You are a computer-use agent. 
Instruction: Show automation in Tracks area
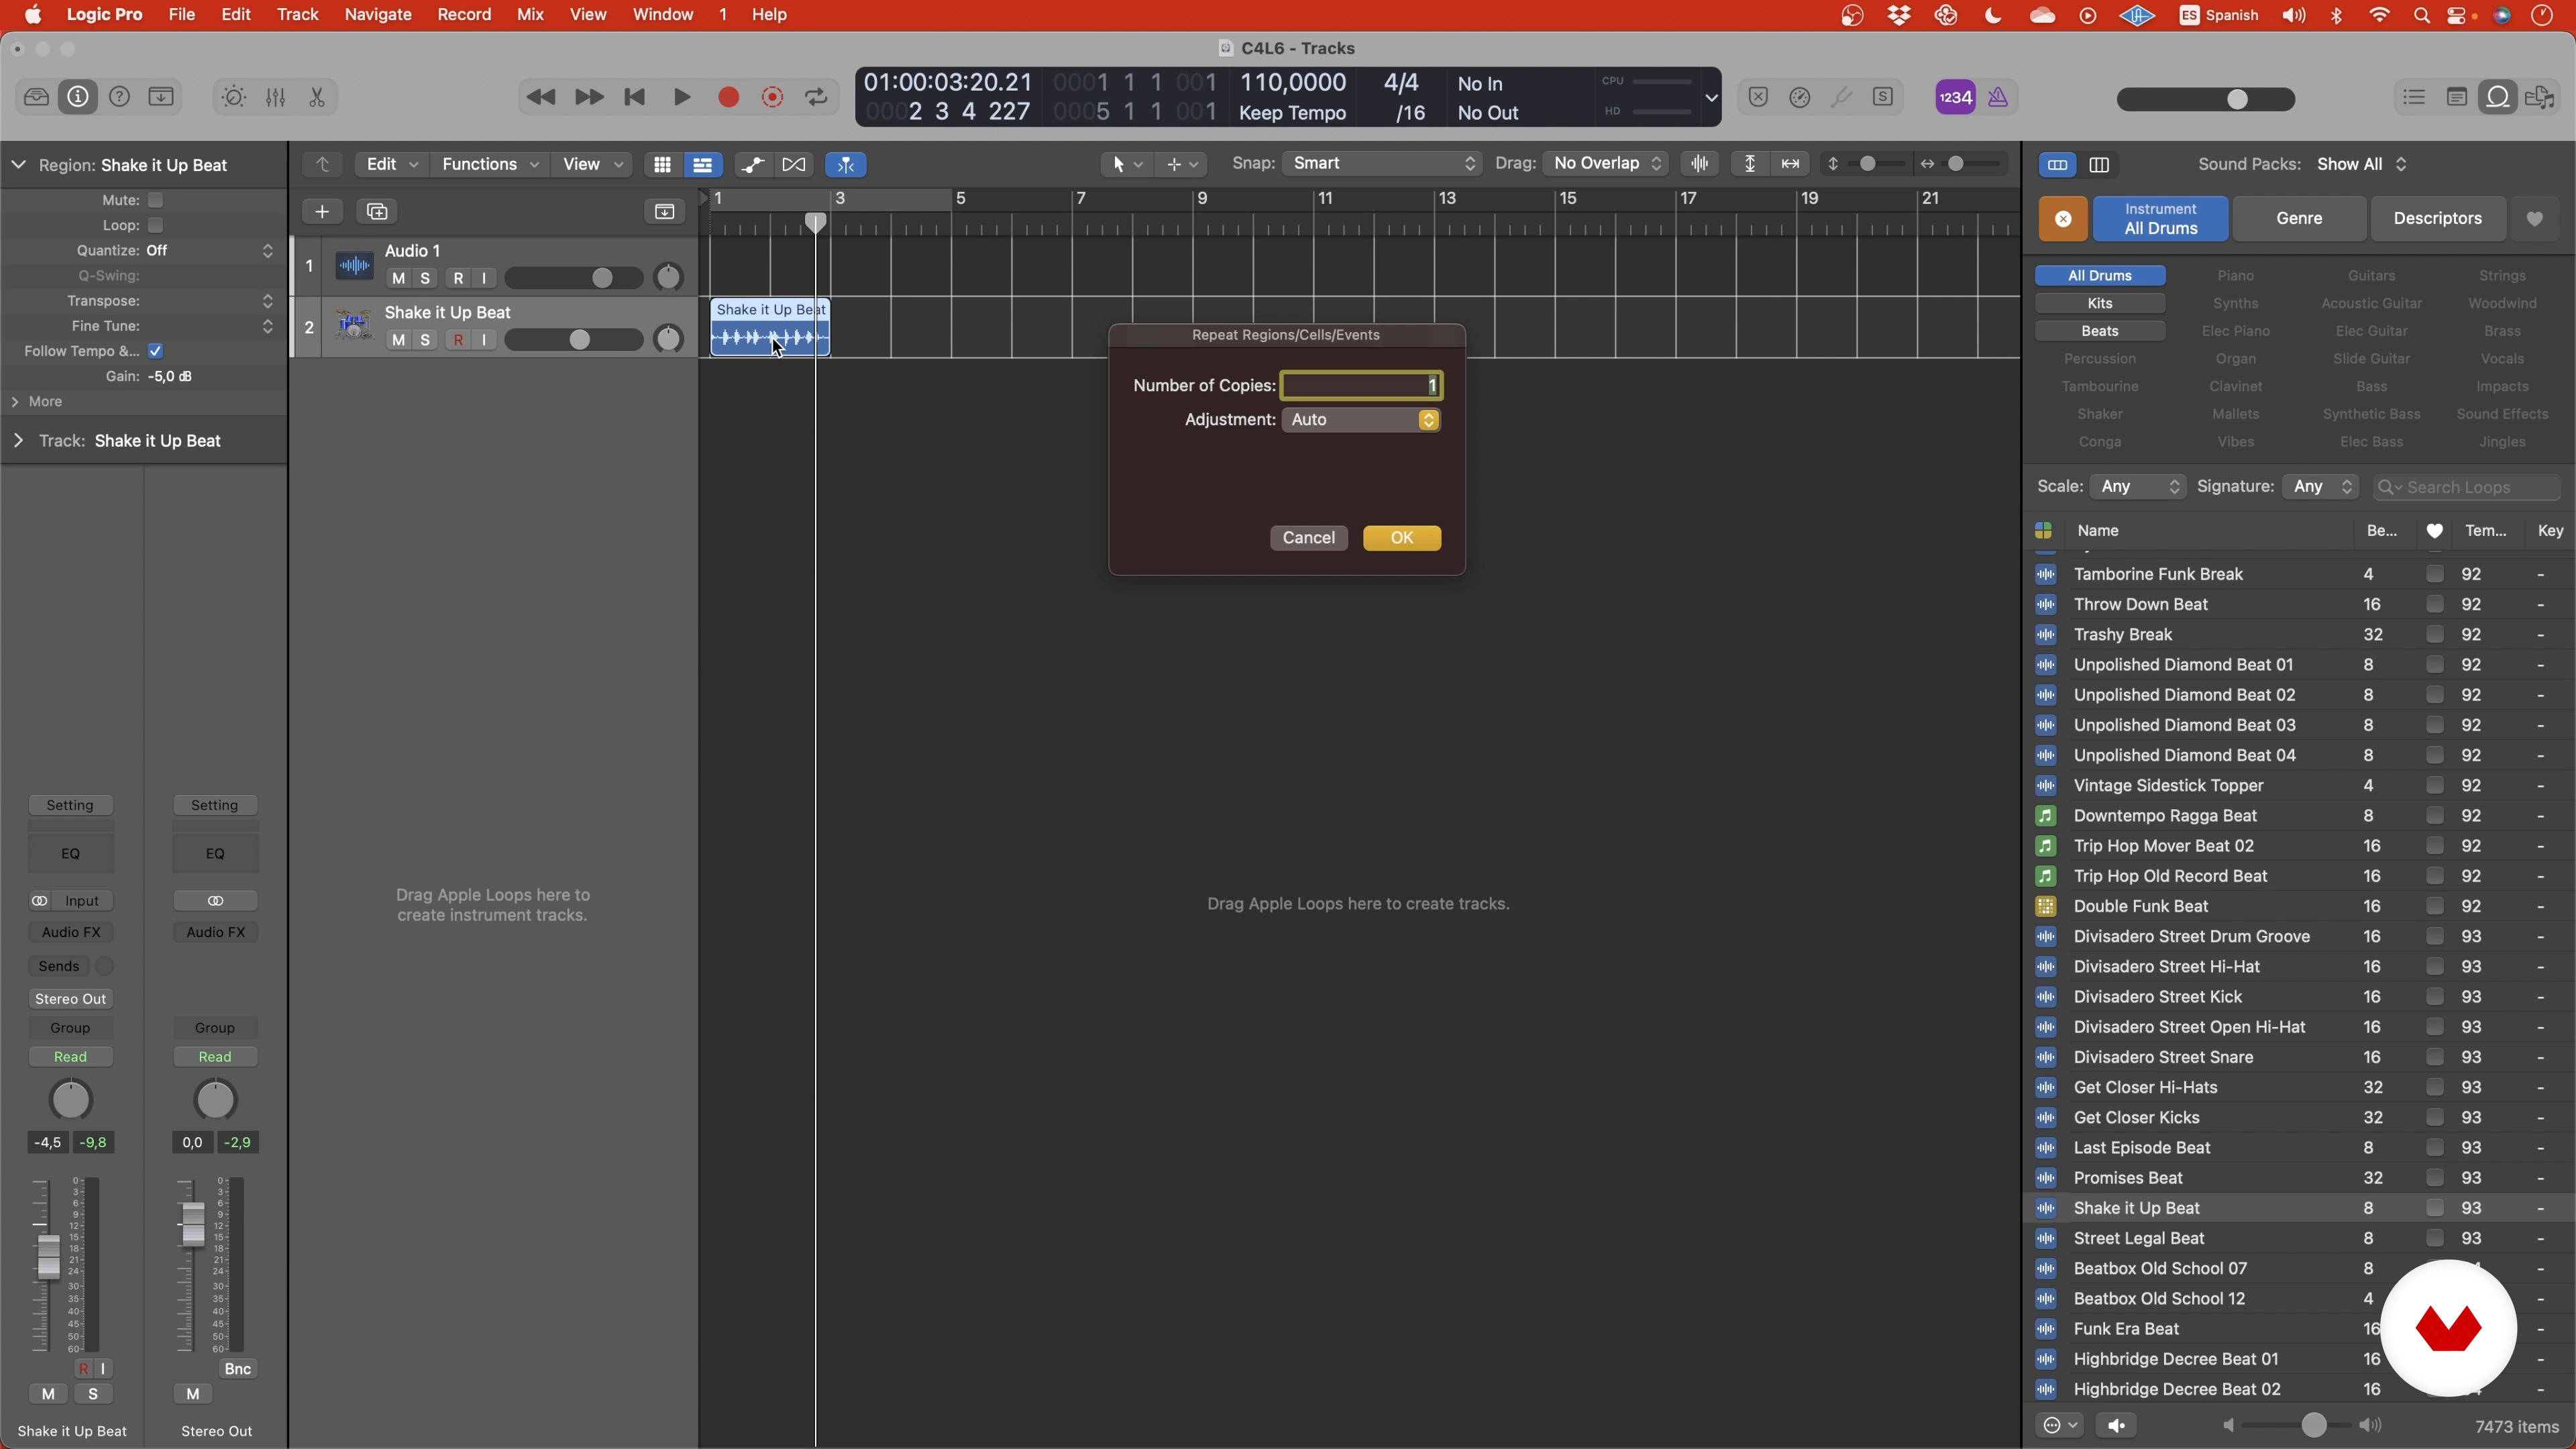pos(752,164)
